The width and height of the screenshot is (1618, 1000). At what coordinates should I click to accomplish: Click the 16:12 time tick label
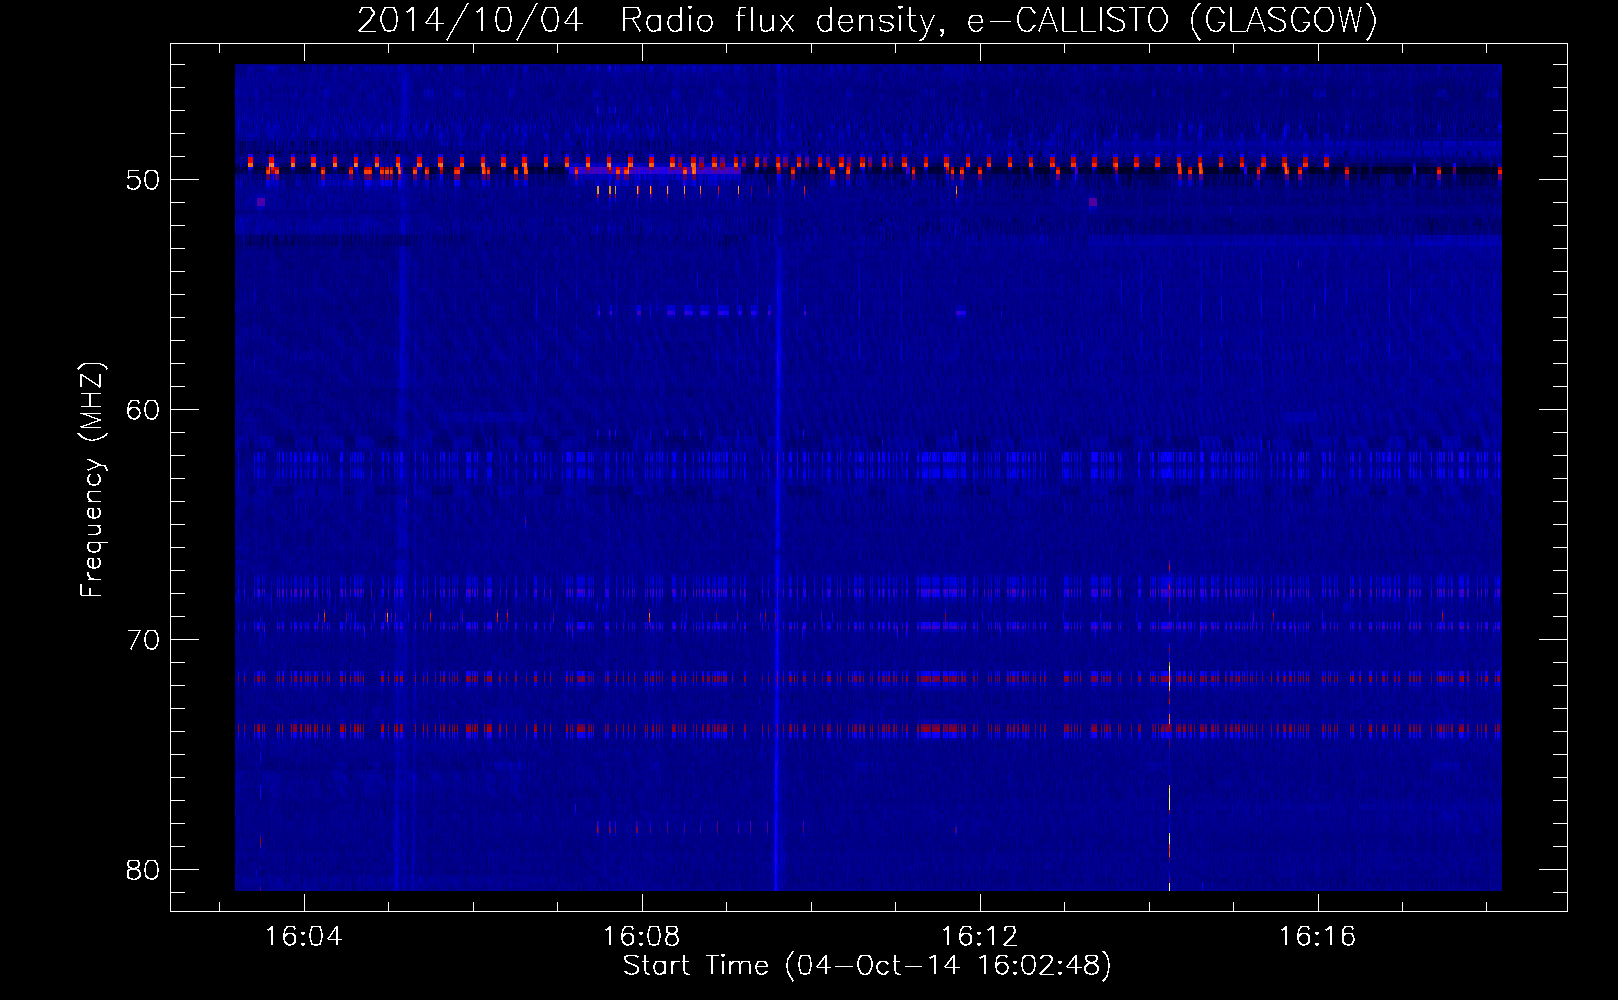pyautogui.click(x=979, y=937)
